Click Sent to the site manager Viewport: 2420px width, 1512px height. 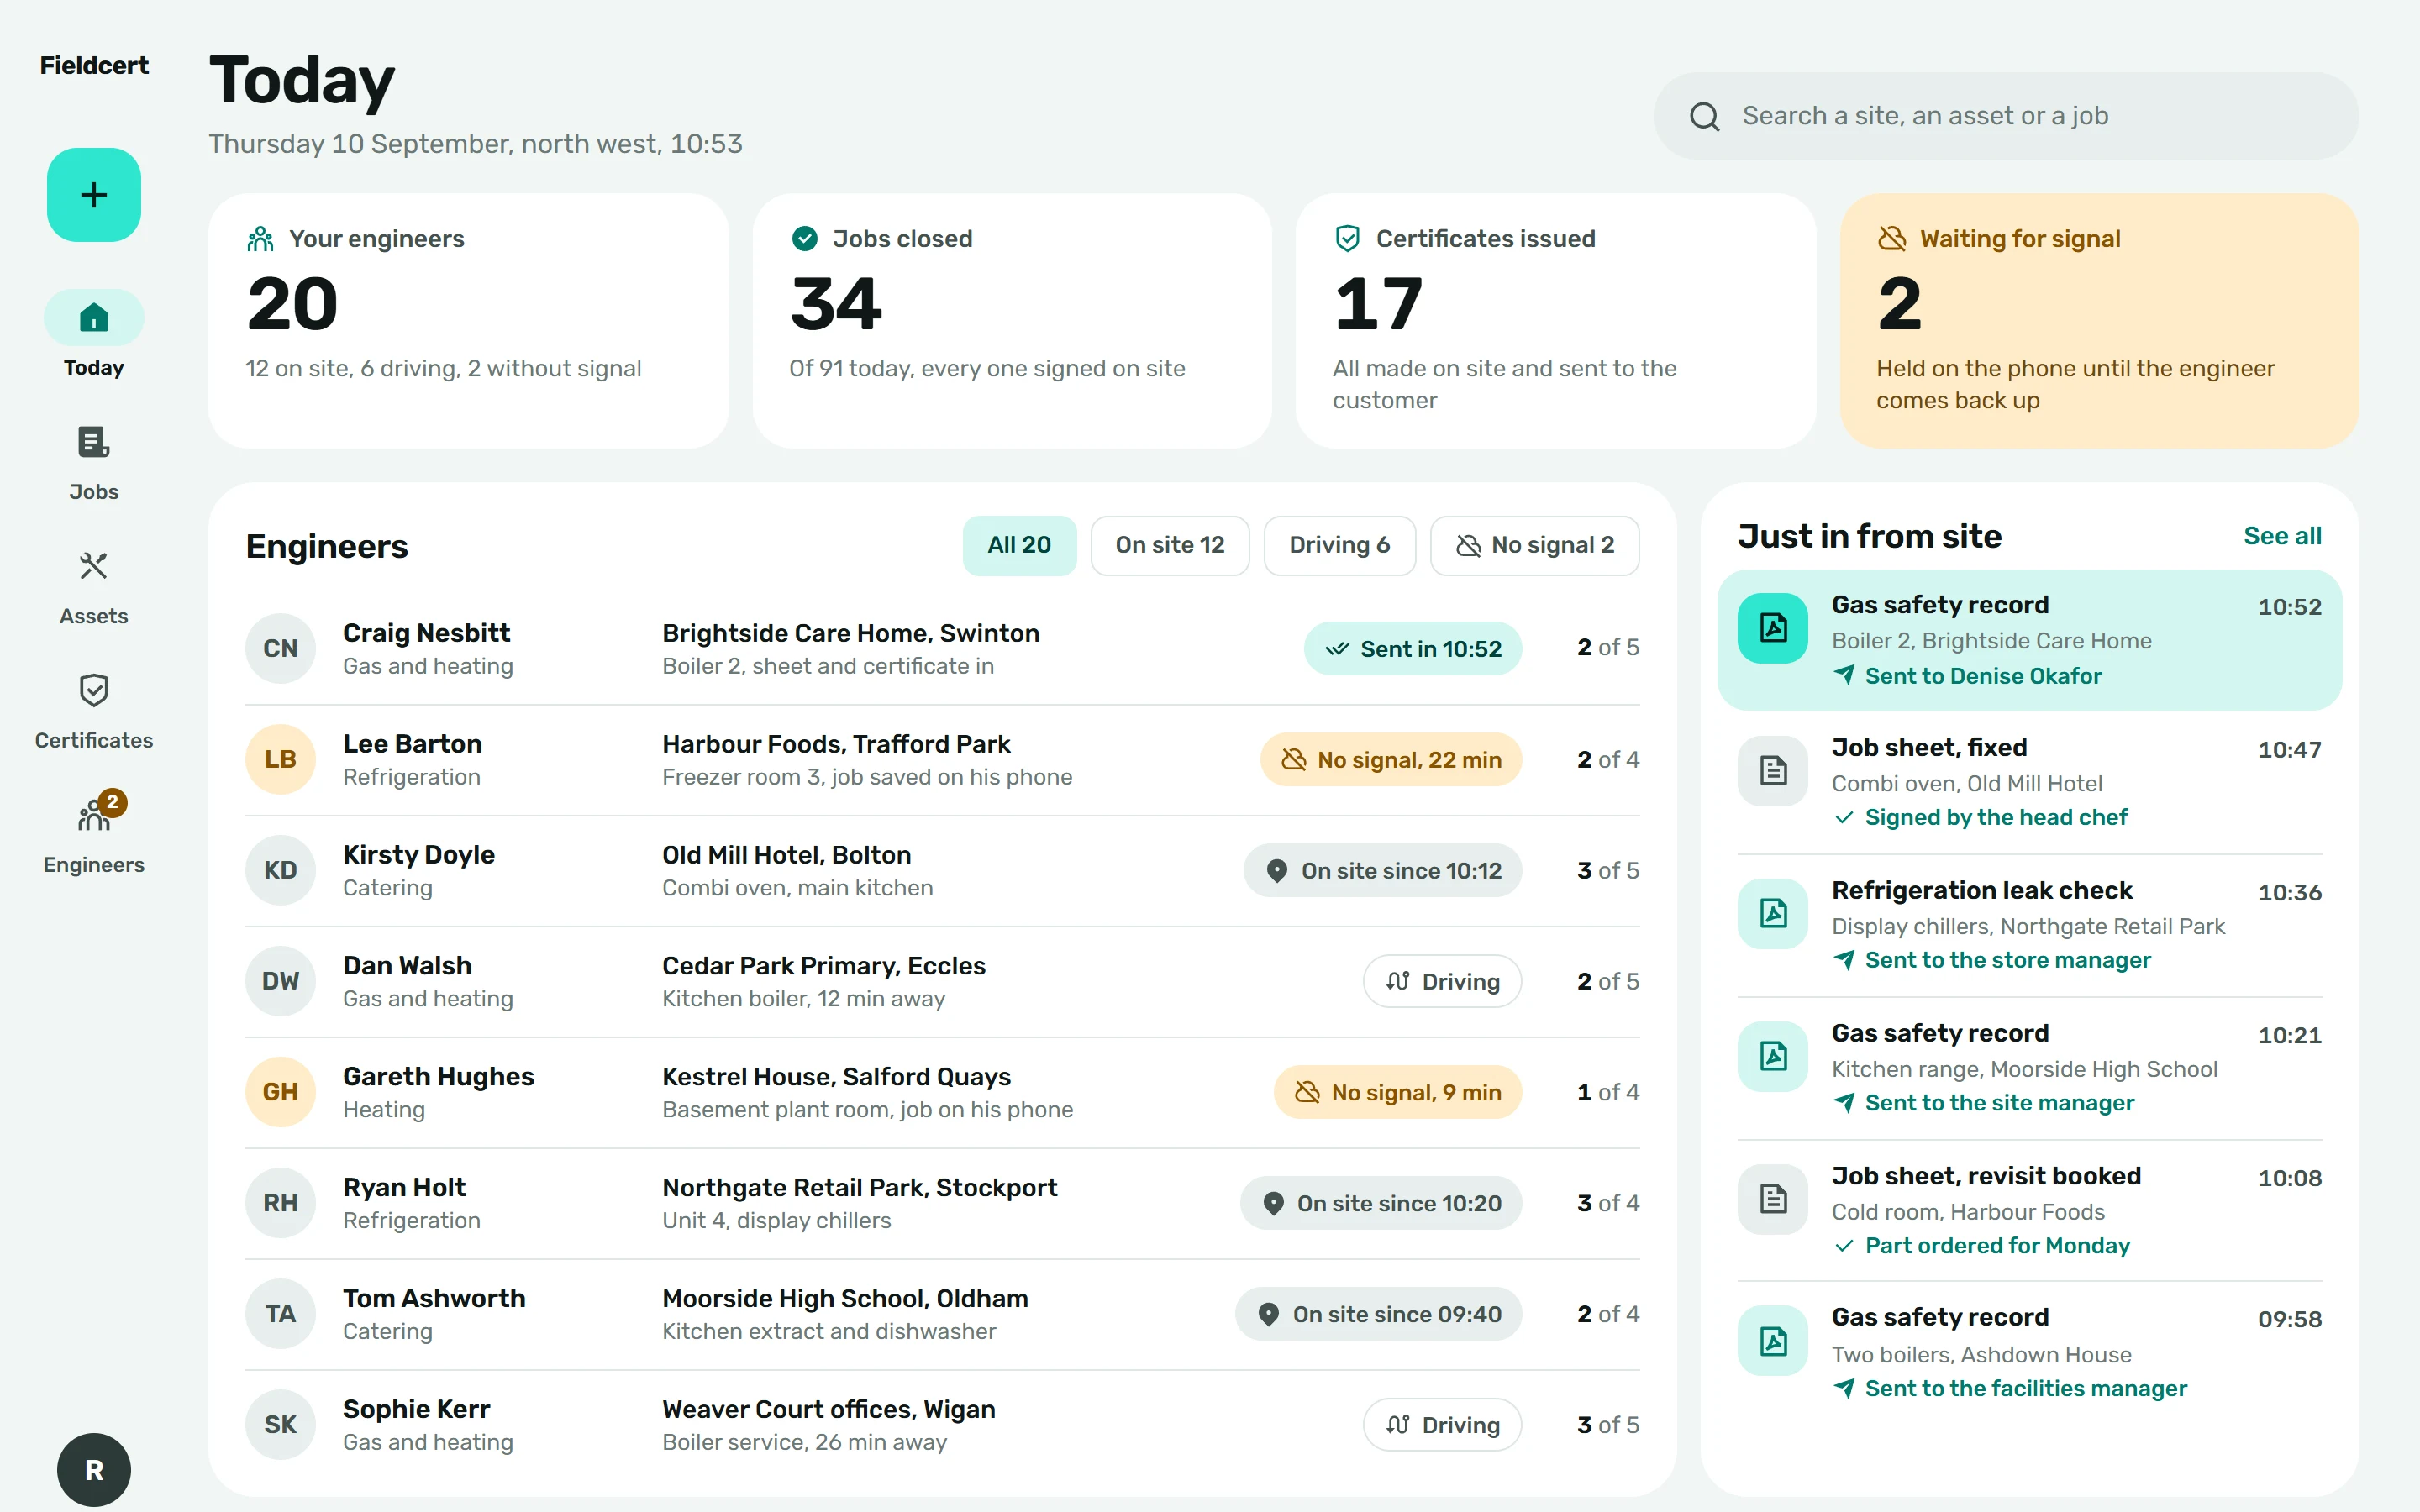1999,1104
